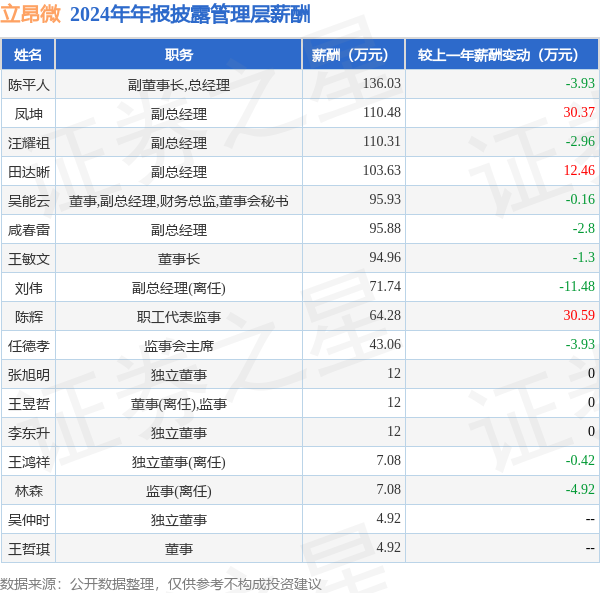Click salary value '136.03'
The width and height of the screenshot is (600, 593).
(382, 83)
